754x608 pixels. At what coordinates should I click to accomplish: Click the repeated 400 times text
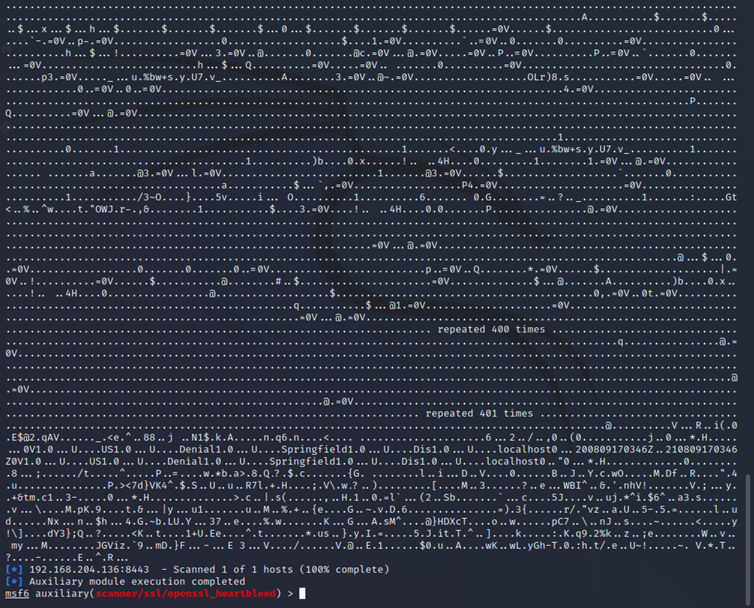(x=492, y=329)
